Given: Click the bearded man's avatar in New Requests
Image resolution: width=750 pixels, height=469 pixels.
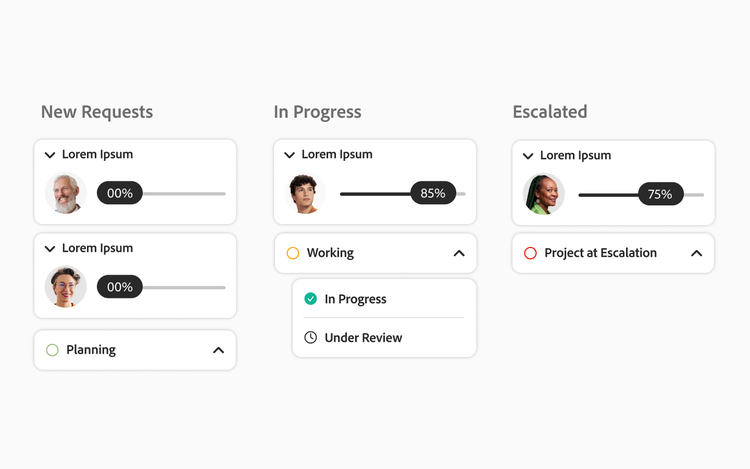Looking at the screenshot, I should 66,193.
